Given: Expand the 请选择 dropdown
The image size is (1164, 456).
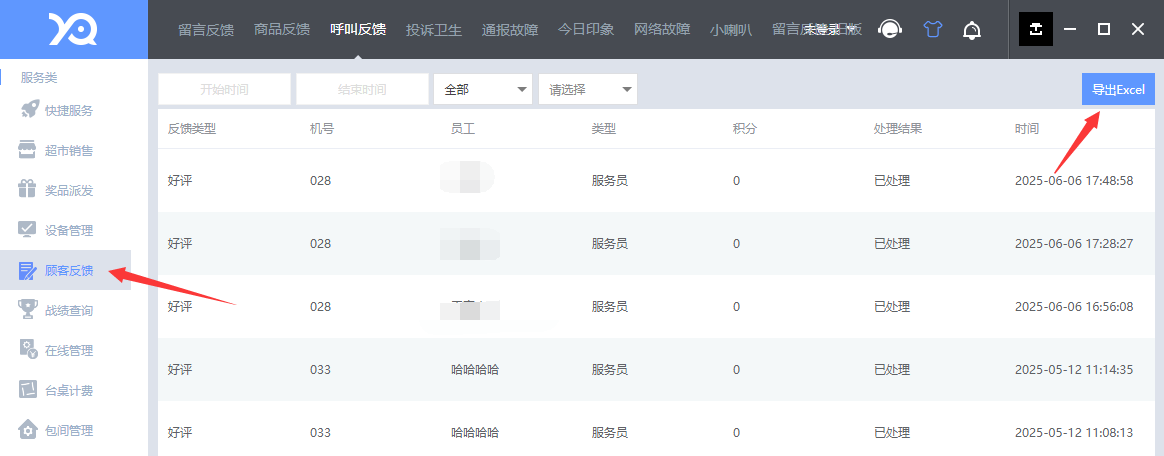Looking at the screenshot, I should [x=588, y=89].
